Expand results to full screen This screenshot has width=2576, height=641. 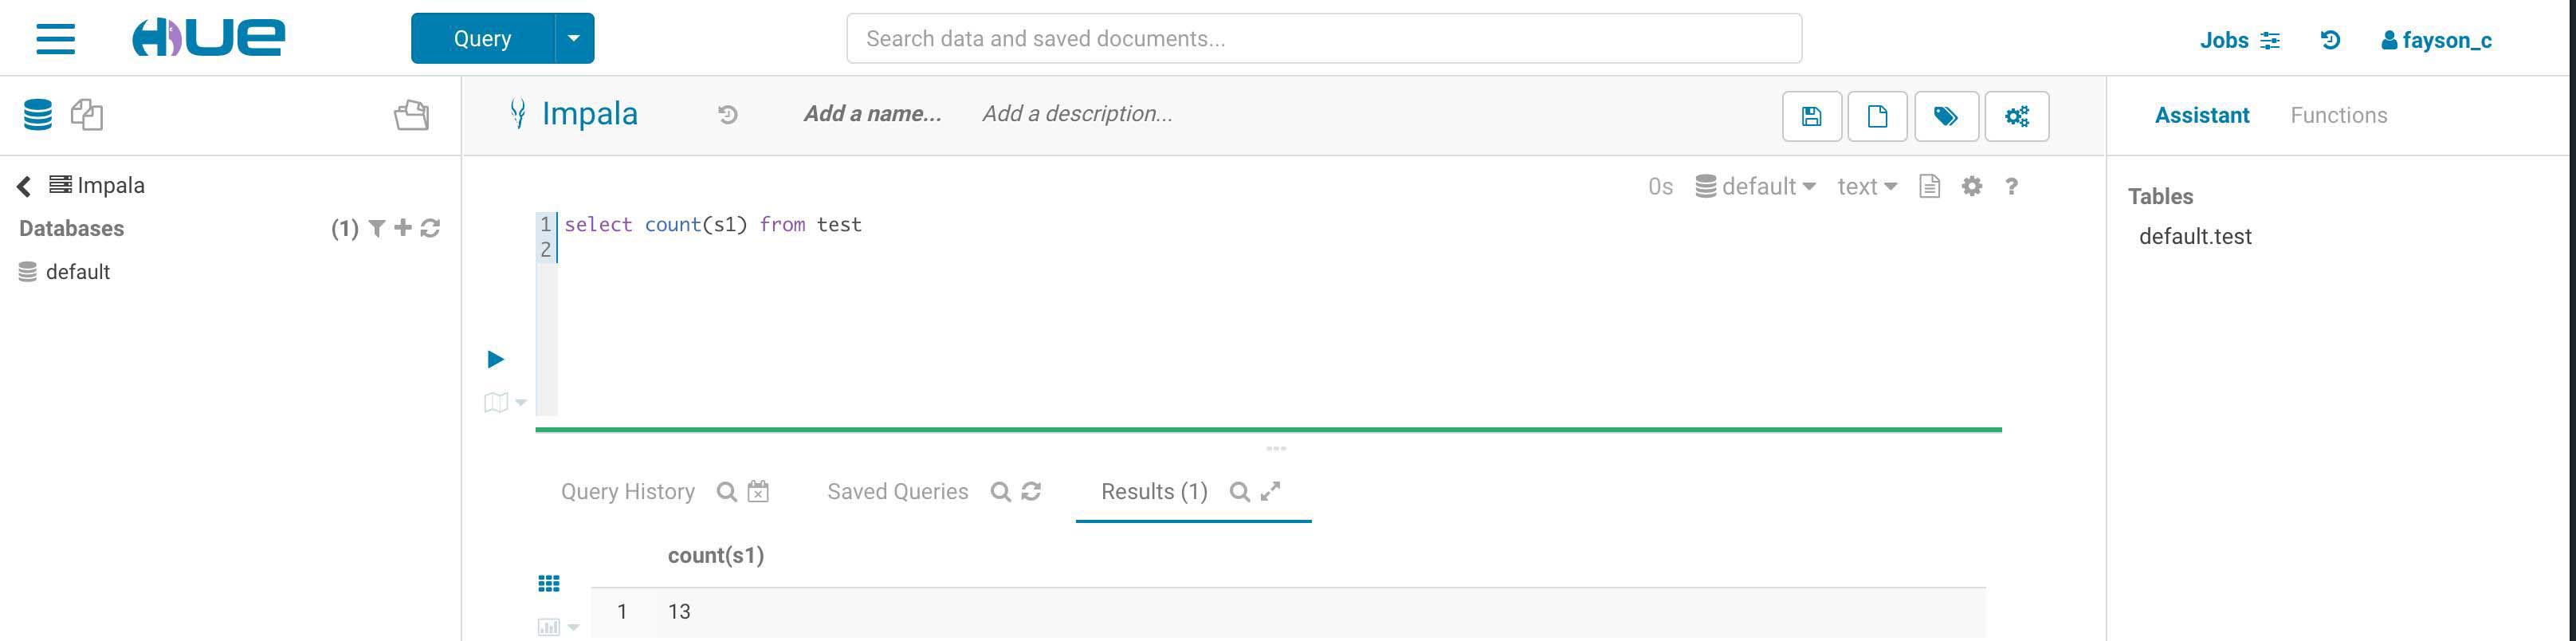(x=1270, y=491)
